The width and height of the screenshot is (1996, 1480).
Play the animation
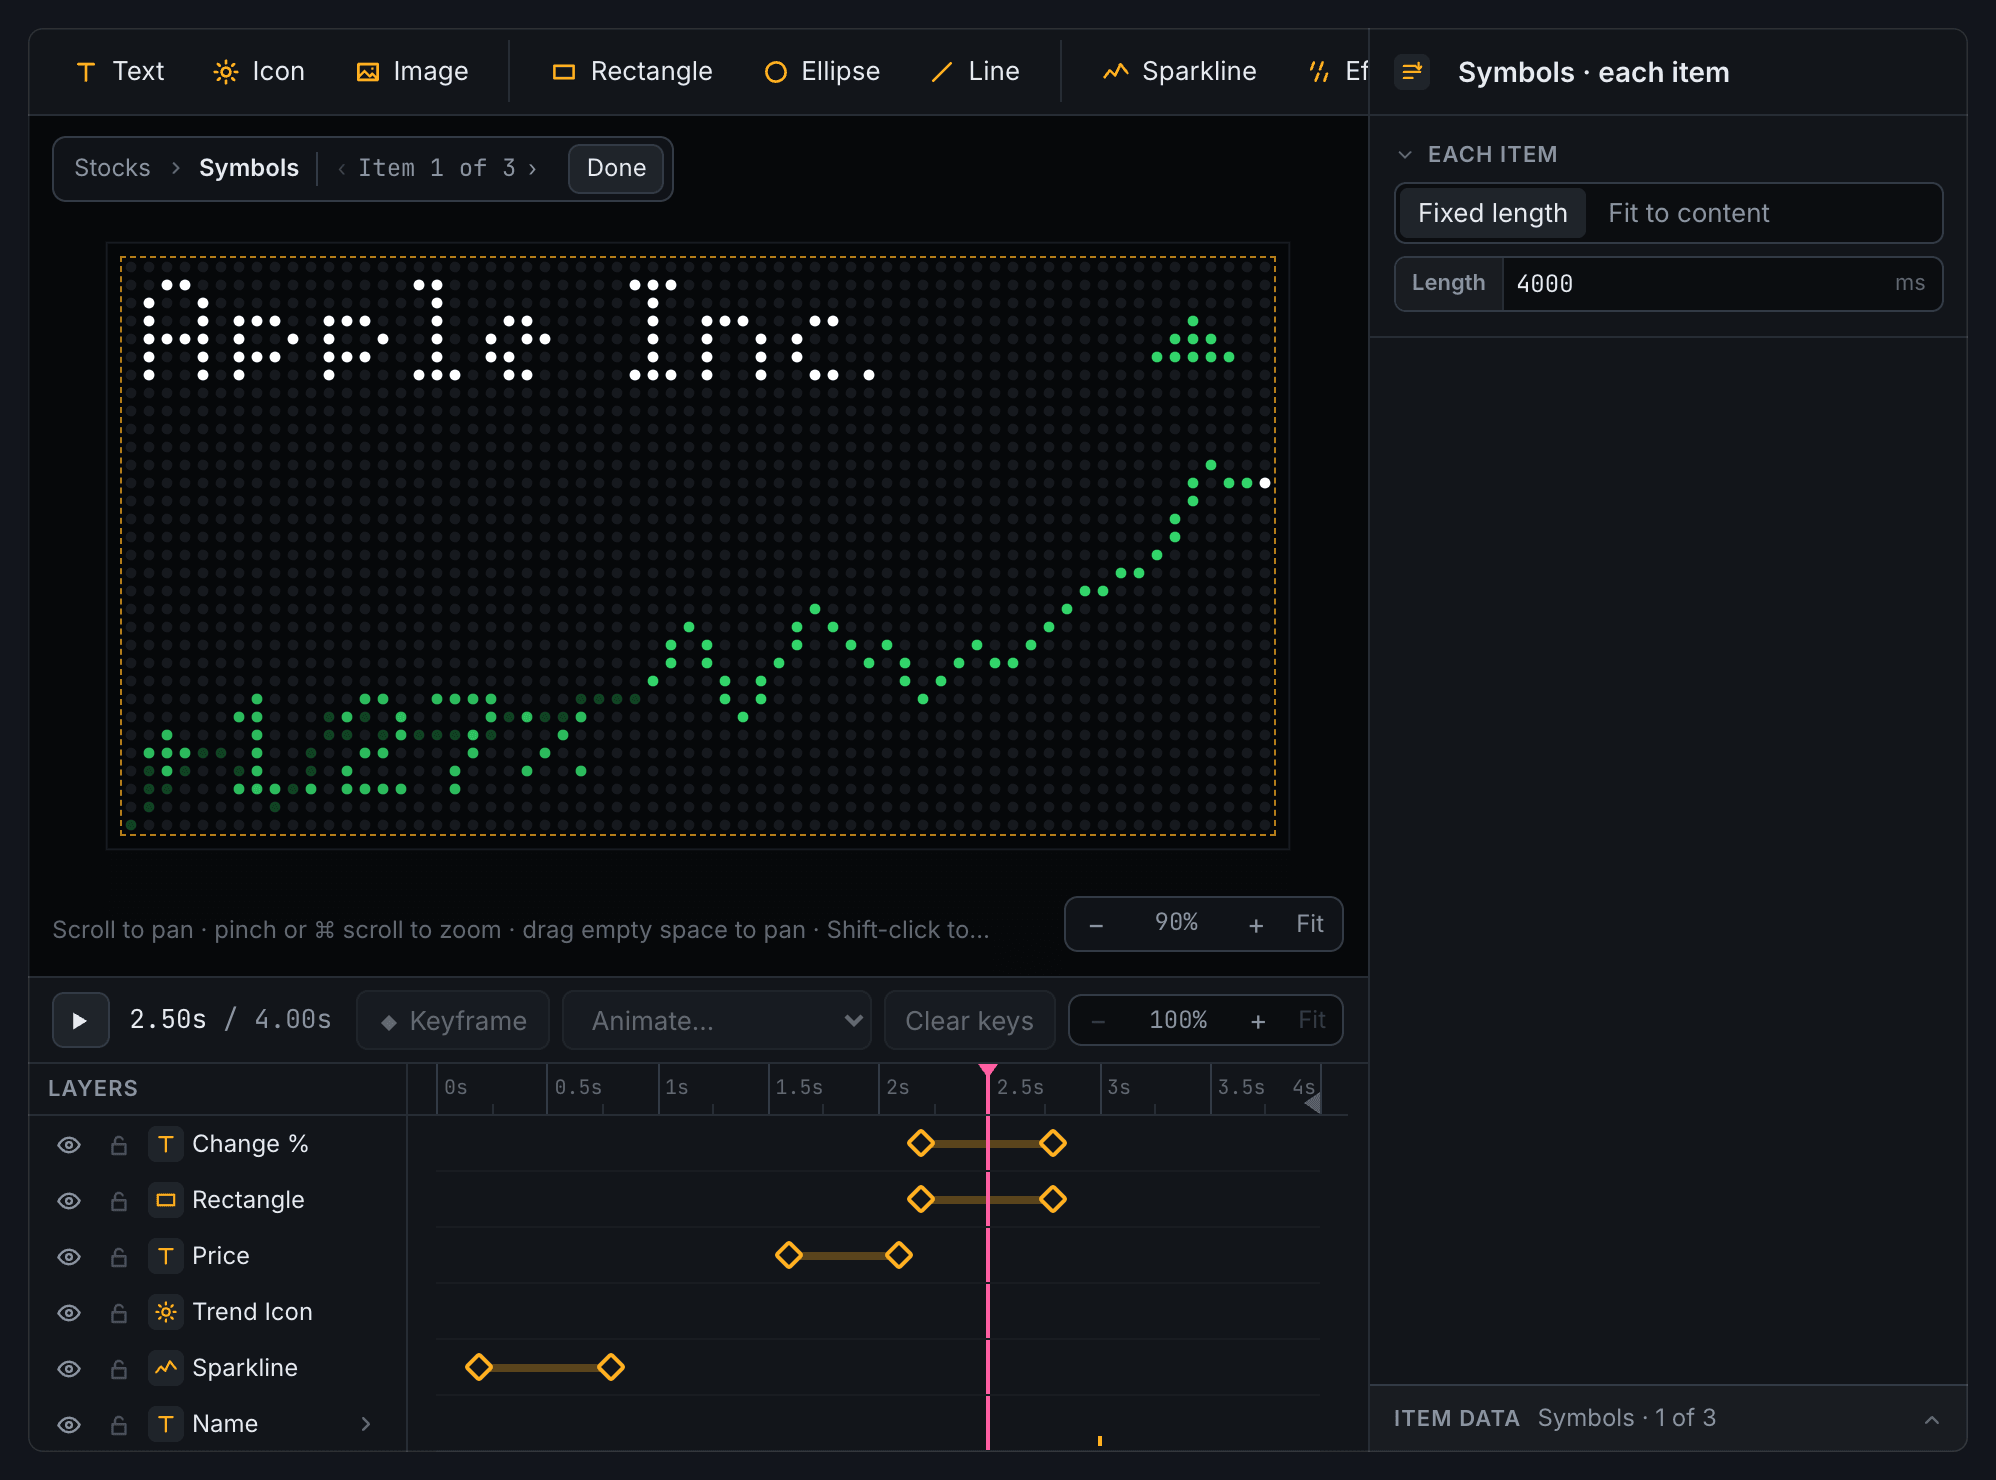[x=80, y=1020]
